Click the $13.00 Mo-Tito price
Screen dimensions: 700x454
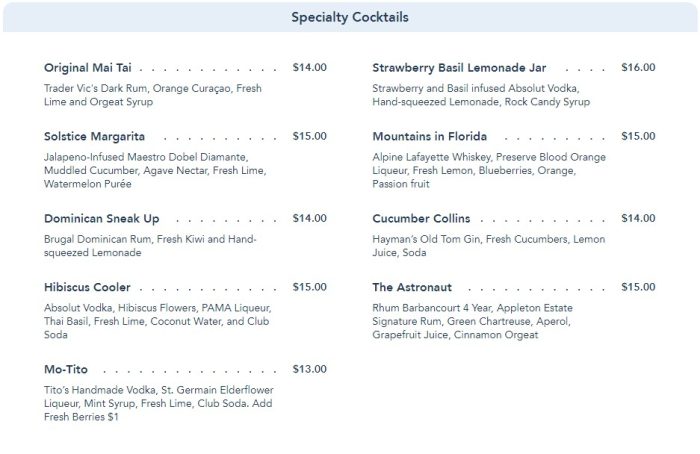click(309, 369)
